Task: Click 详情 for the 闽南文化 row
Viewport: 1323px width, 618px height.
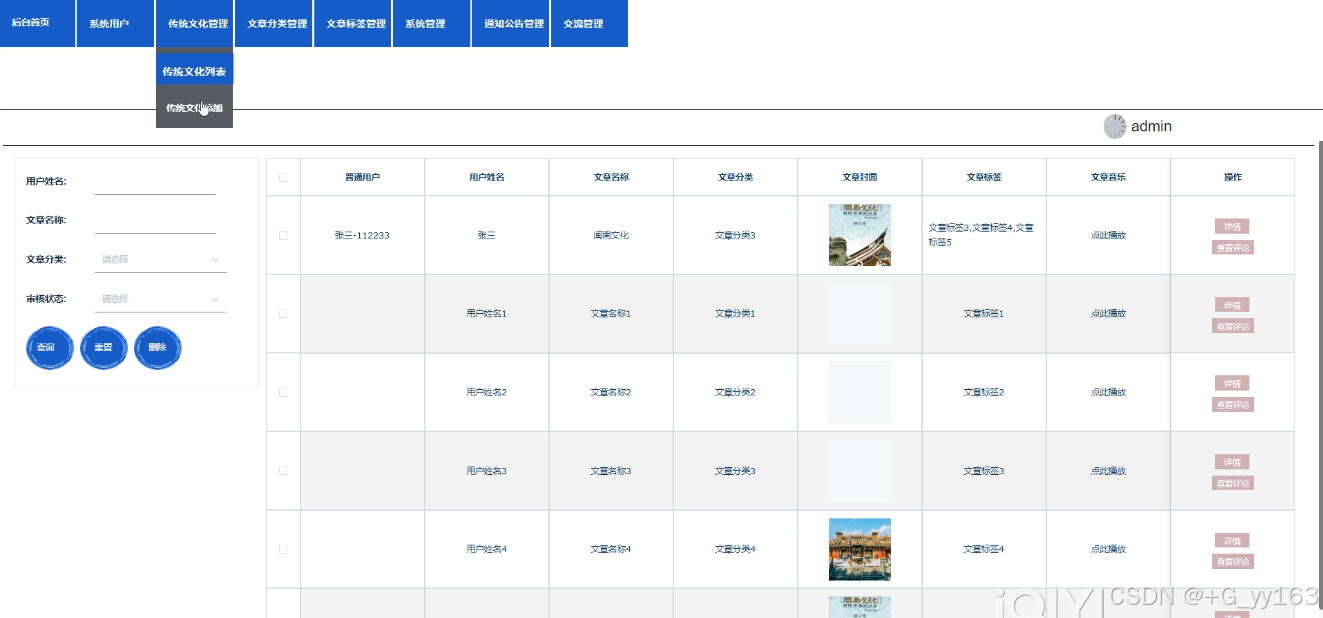Action: point(1232,226)
